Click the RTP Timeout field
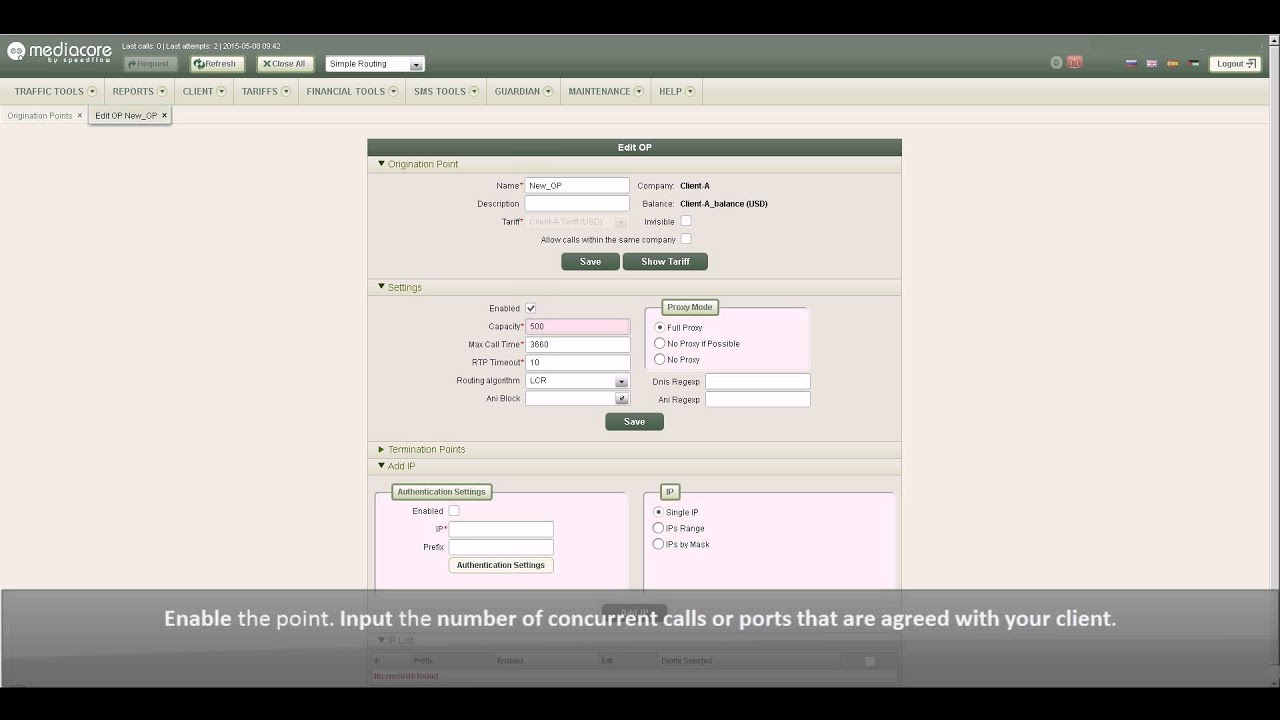This screenshot has height=720, width=1280. pyautogui.click(x=577, y=362)
